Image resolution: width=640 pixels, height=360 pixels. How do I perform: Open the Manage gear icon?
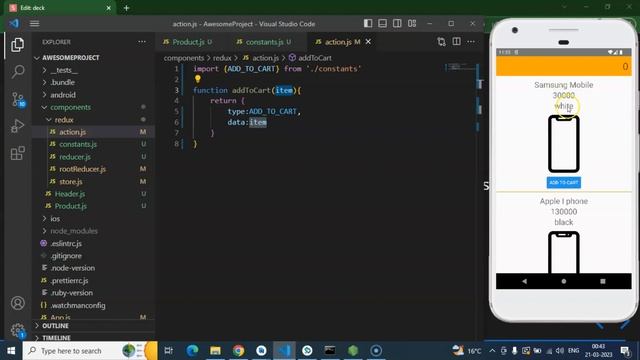(x=18, y=330)
